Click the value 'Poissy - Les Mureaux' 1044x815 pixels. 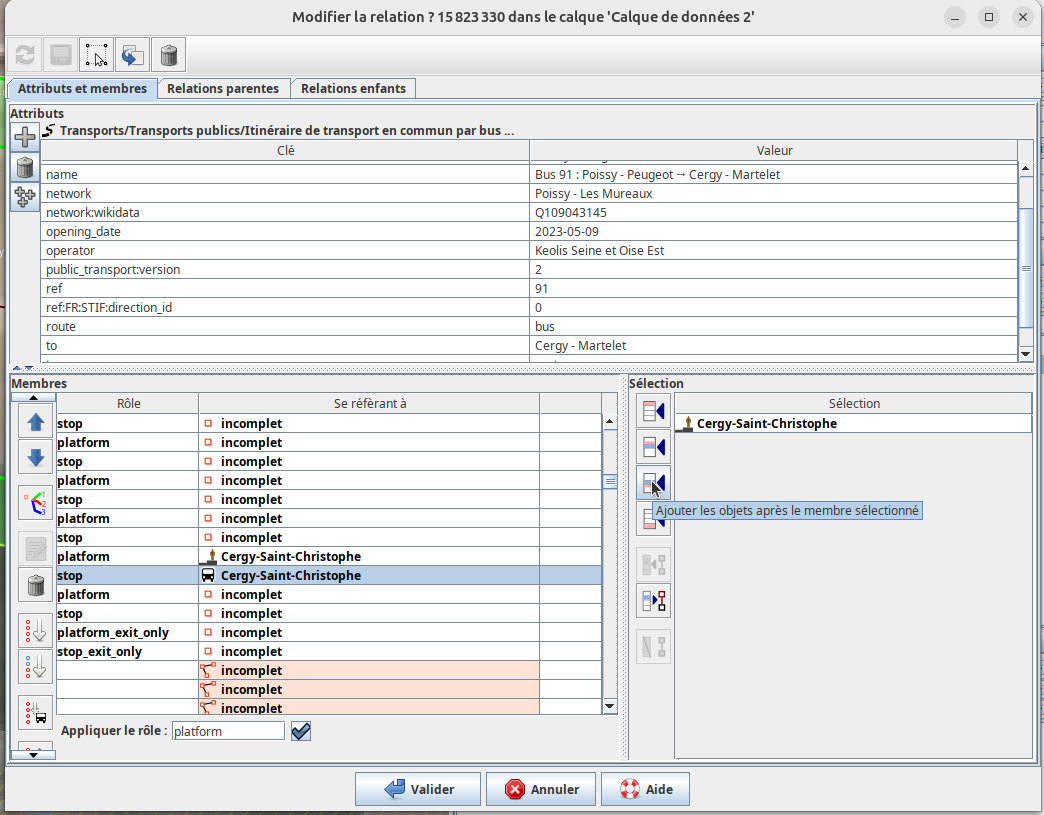point(774,194)
